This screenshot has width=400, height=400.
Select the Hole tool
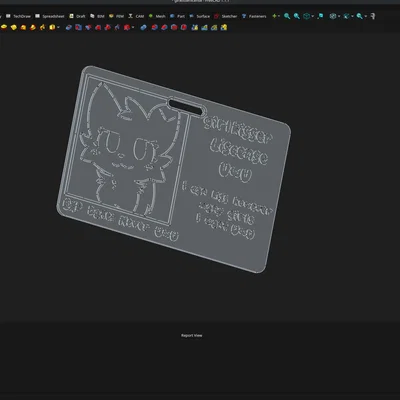click(78, 27)
